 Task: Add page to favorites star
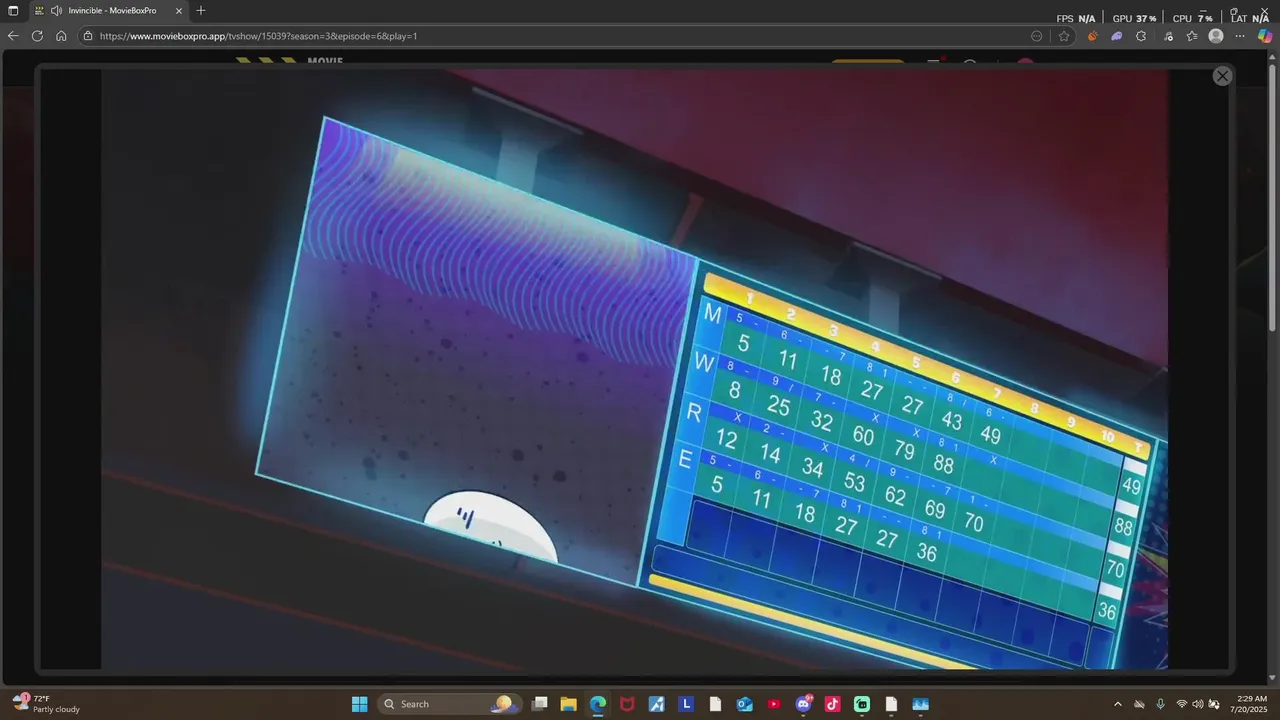pyautogui.click(x=1064, y=36)
